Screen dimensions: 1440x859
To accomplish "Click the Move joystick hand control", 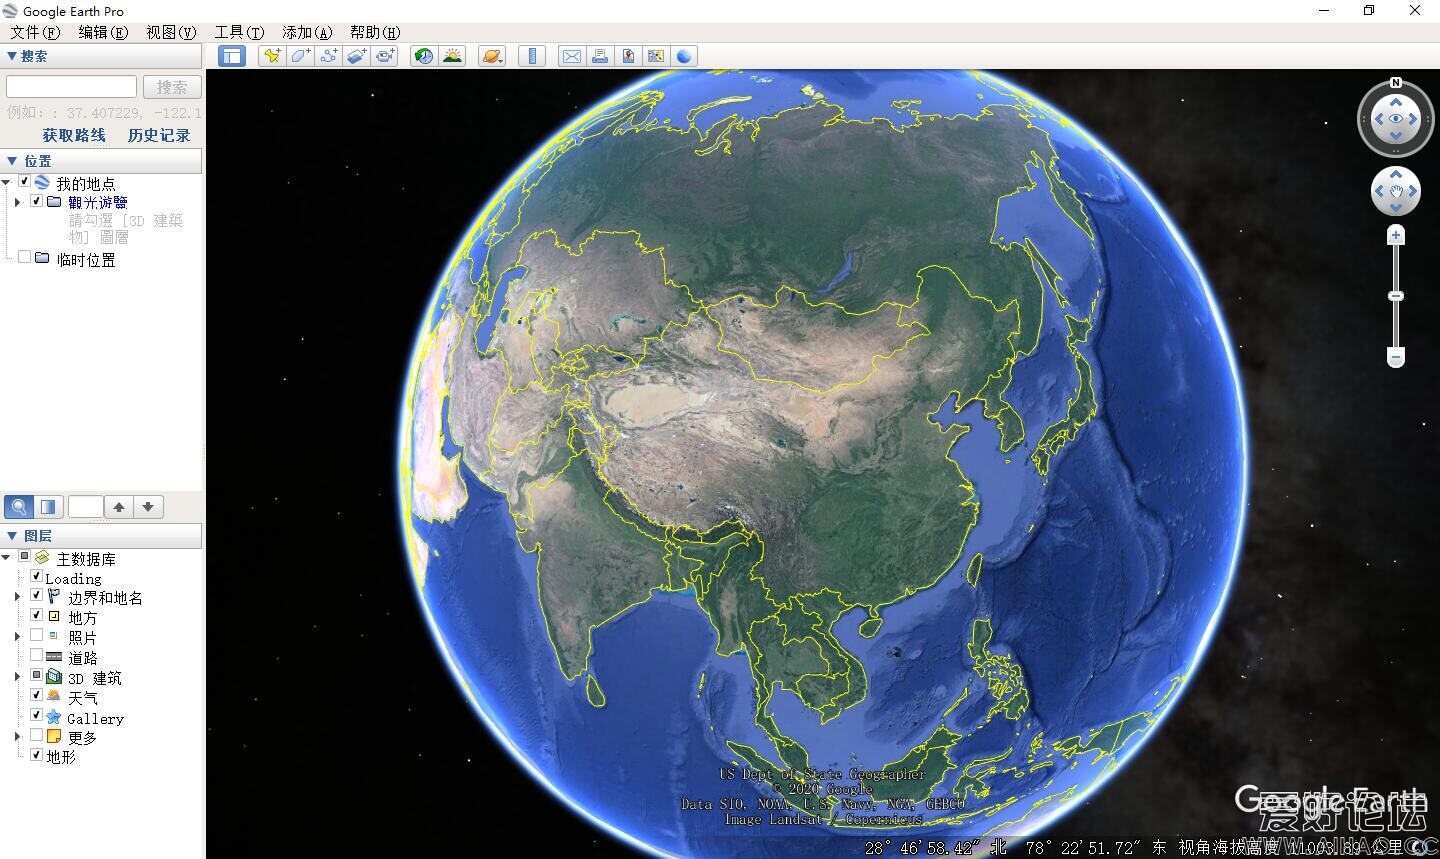I will tap(1396, 191).
